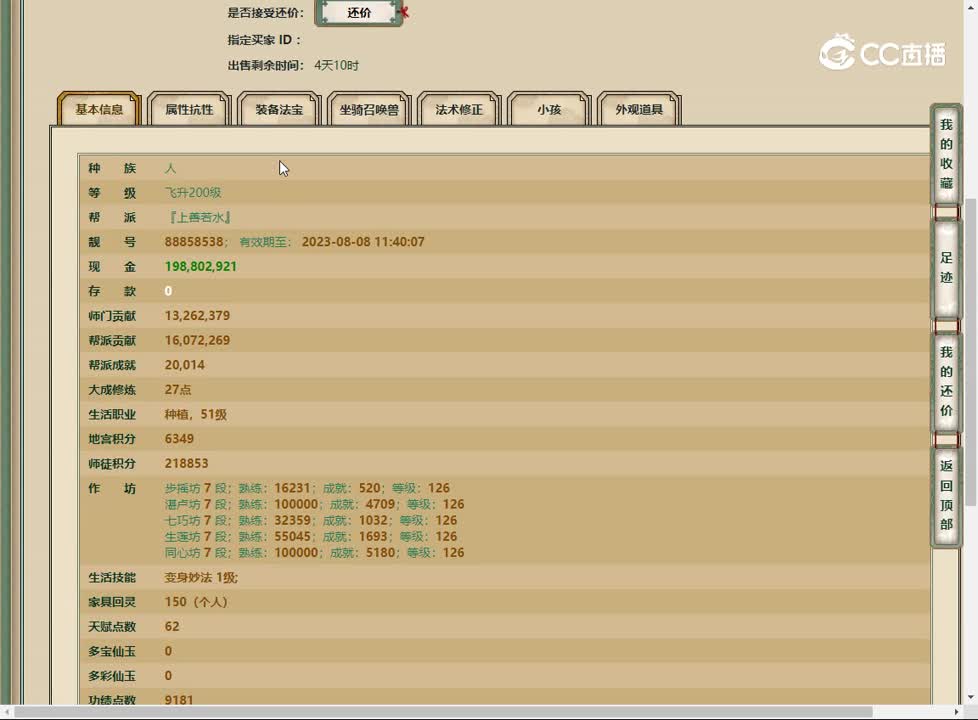Viewport: 978px width, 720px height.
Task: Select 家具回灵 value 150（个人）
Action: pos(196,602)
